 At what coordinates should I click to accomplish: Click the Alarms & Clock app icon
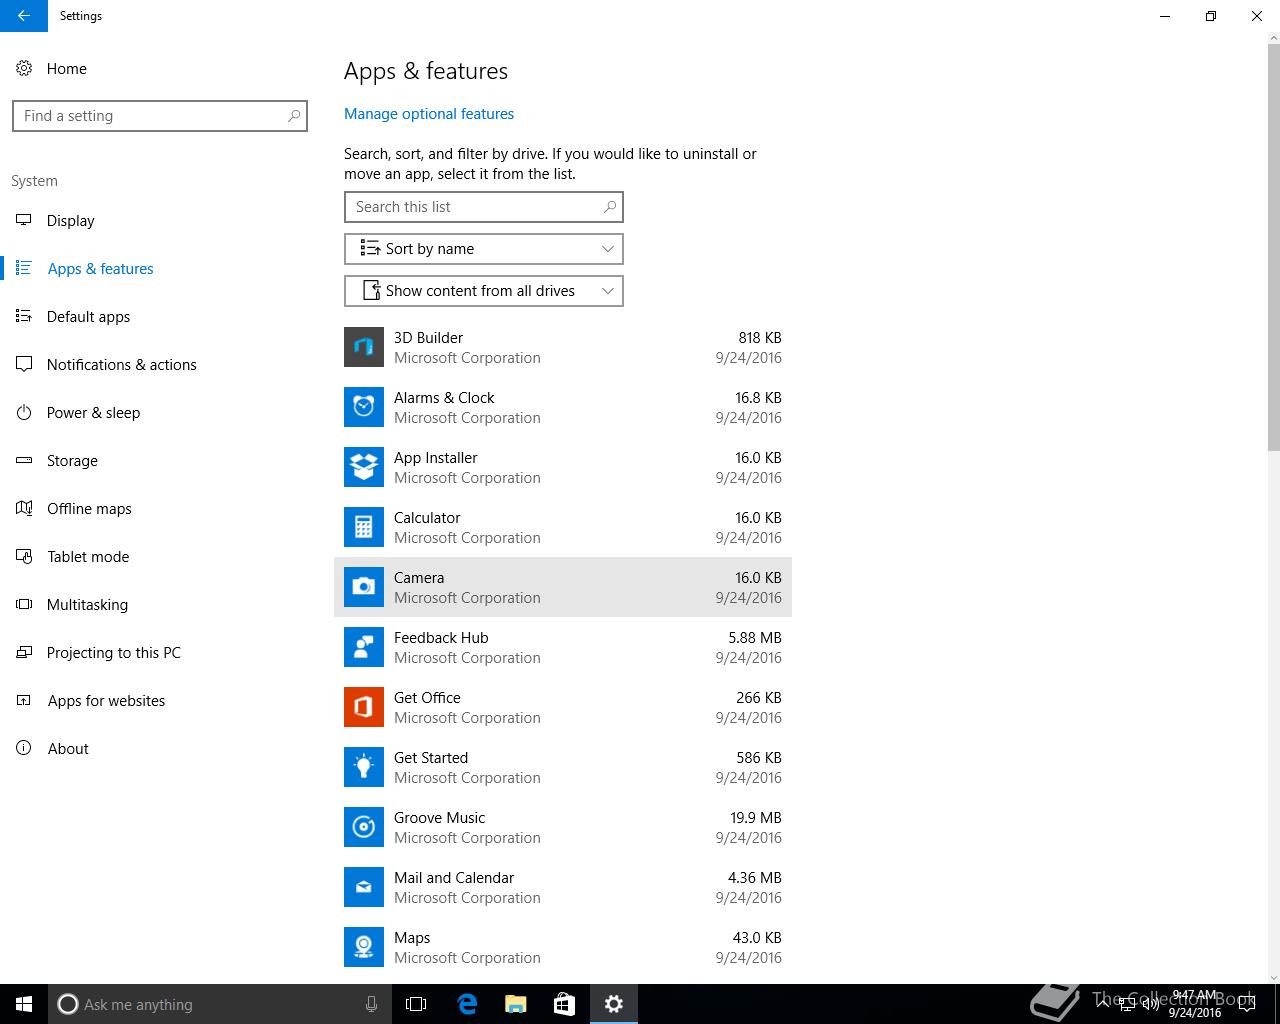point(364,407)
